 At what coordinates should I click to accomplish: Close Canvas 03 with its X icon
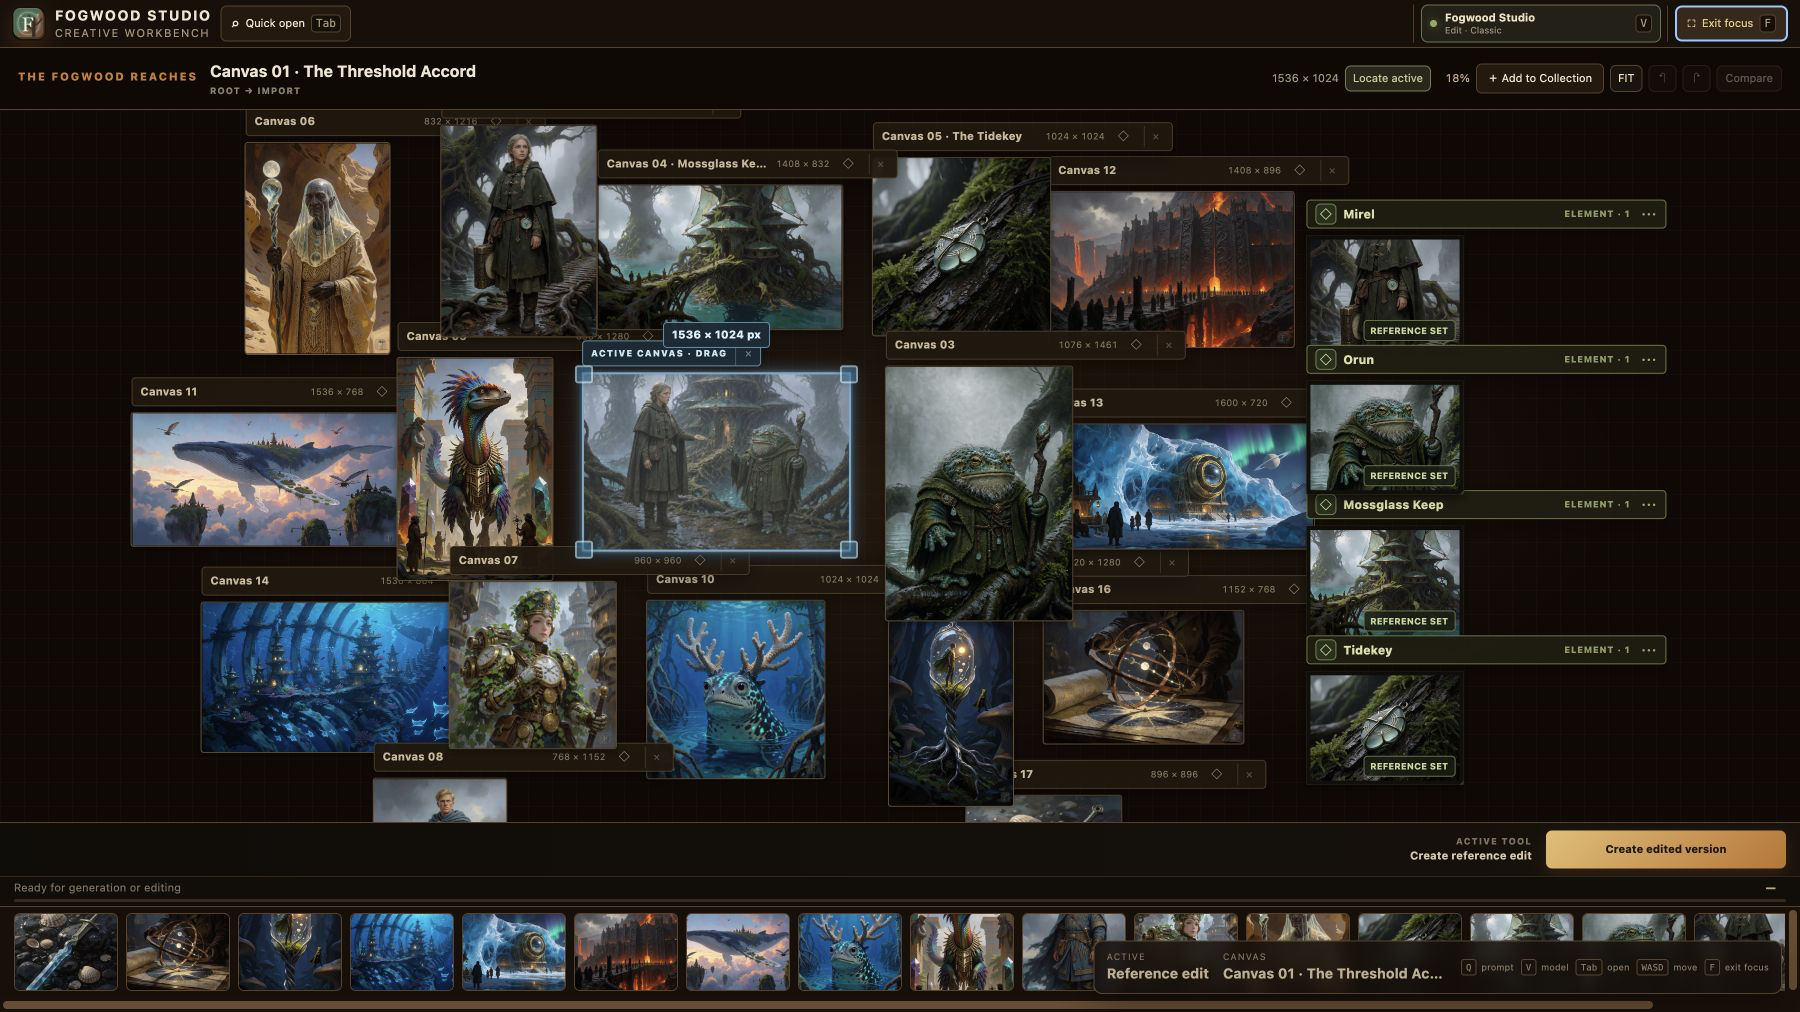[x=1168, y=345]
